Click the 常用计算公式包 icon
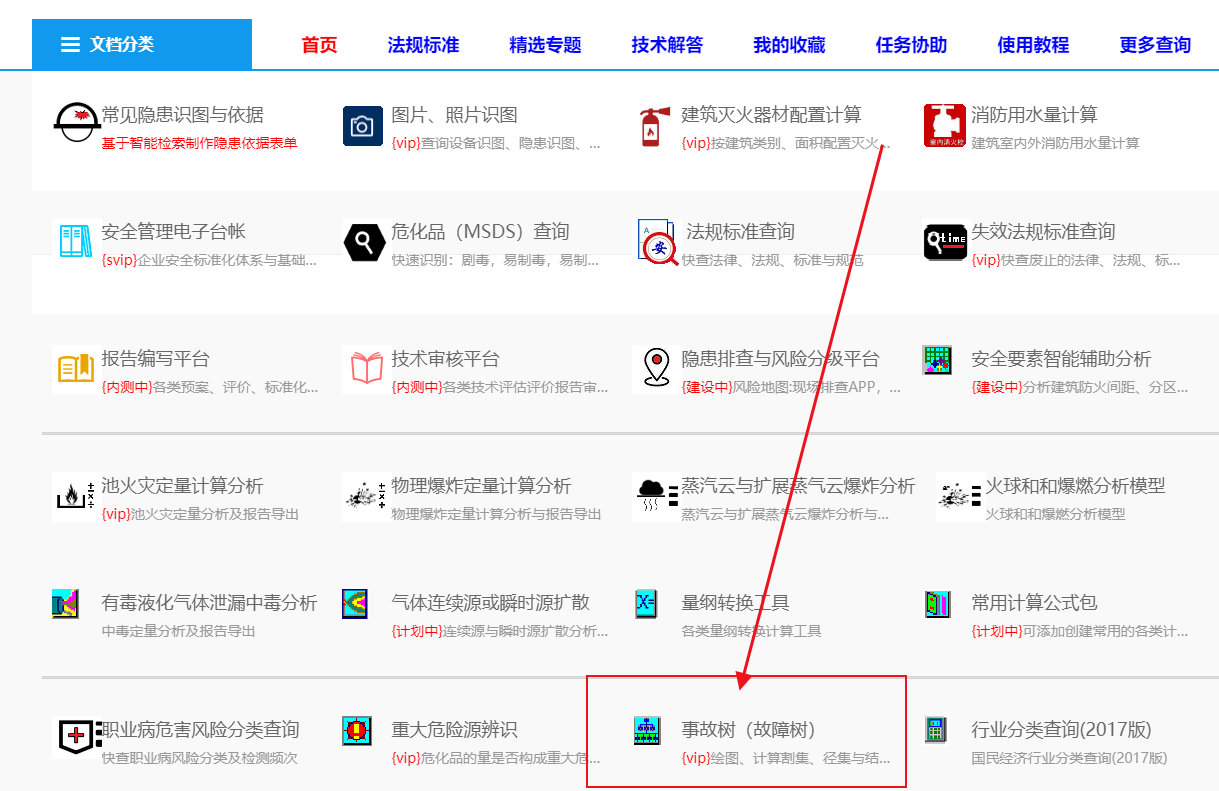Image resolution: width=1219 pixels, height=791 pixels. (x=937, y=603)
